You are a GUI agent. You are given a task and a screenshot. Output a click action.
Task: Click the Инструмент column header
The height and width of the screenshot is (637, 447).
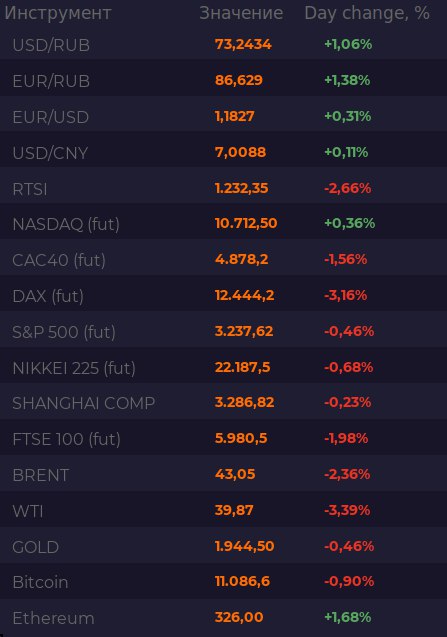pyautogui.click(x=58, y=13)
